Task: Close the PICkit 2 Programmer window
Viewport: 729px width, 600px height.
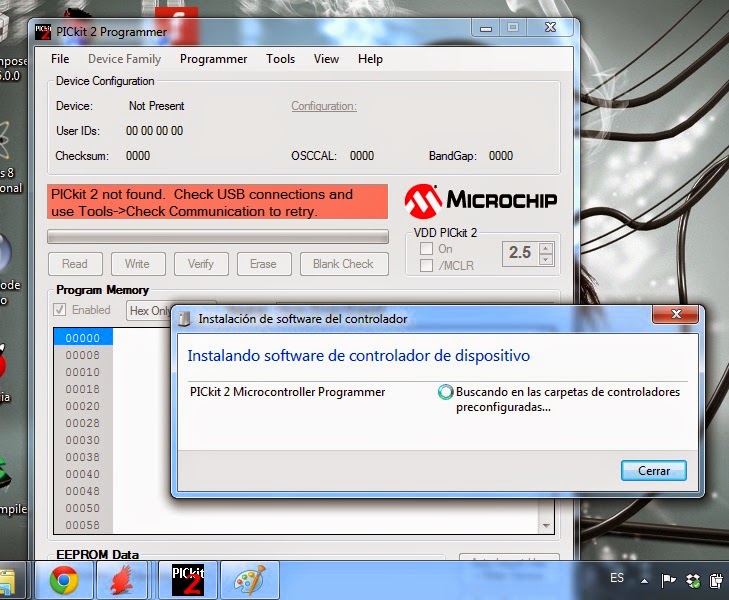Action: [x=550, y=28]
